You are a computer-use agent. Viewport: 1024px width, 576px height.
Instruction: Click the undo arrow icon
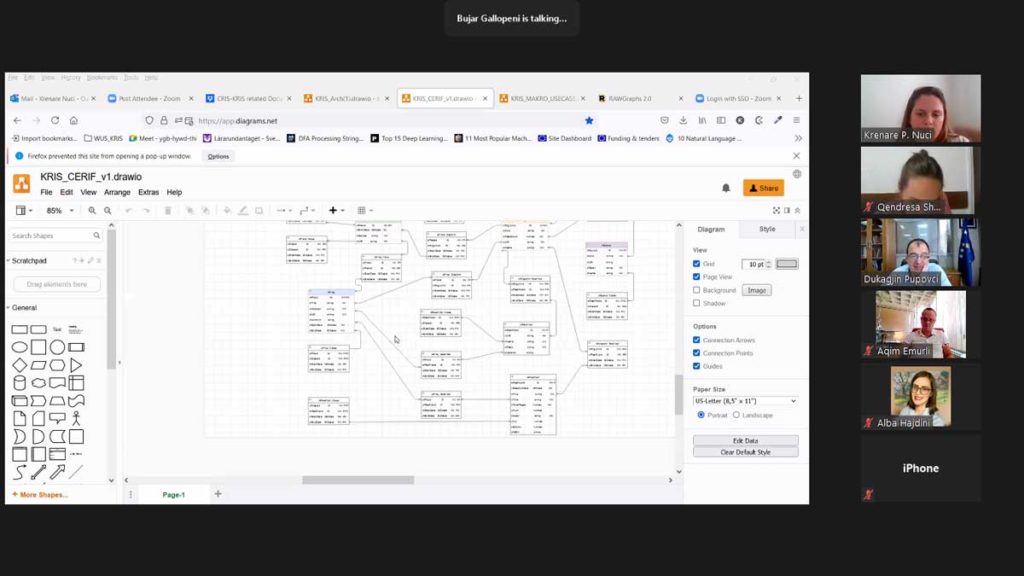click(129, 210)
